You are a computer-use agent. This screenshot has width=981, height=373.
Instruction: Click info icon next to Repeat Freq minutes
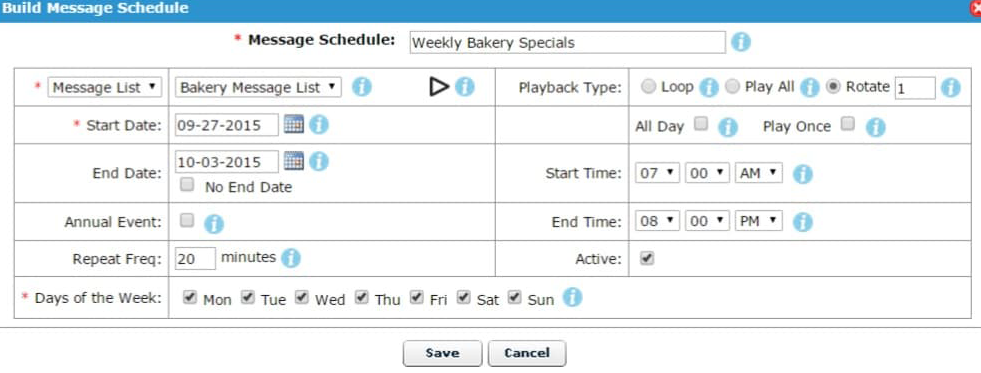click(x=290, y=258)
